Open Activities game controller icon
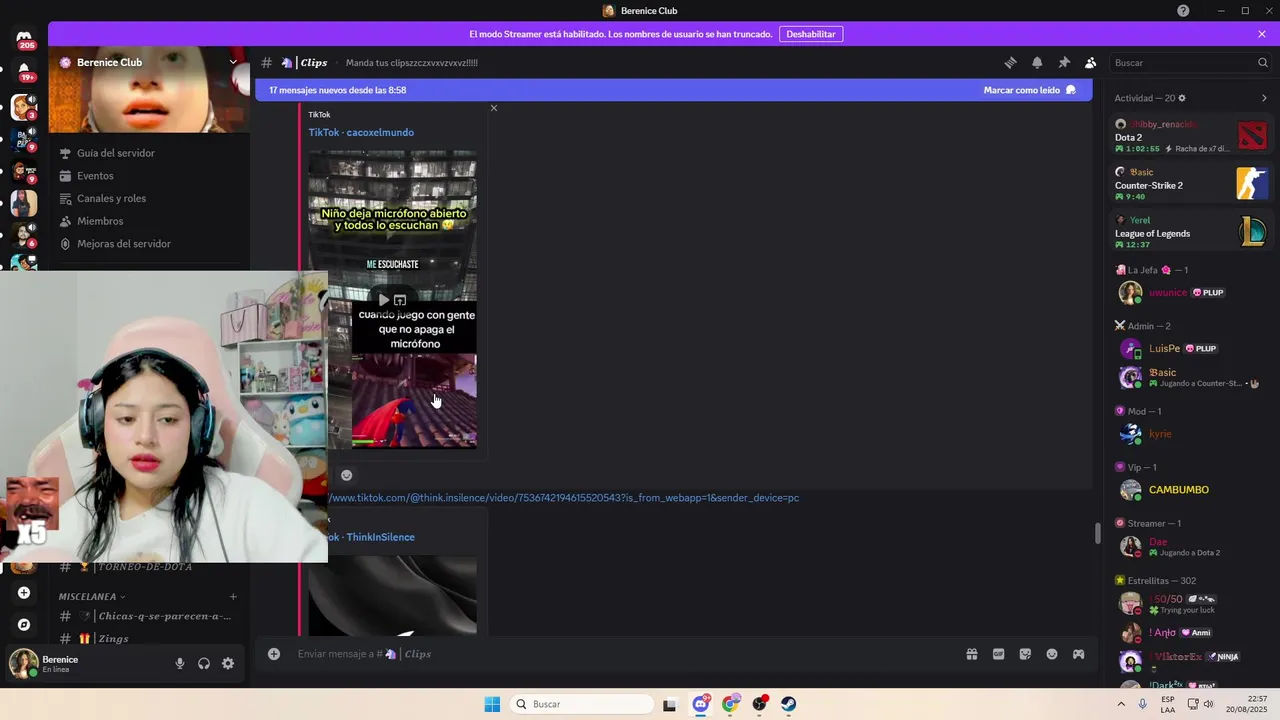Screen dimensions: 1280x720 coord(1079,654)
